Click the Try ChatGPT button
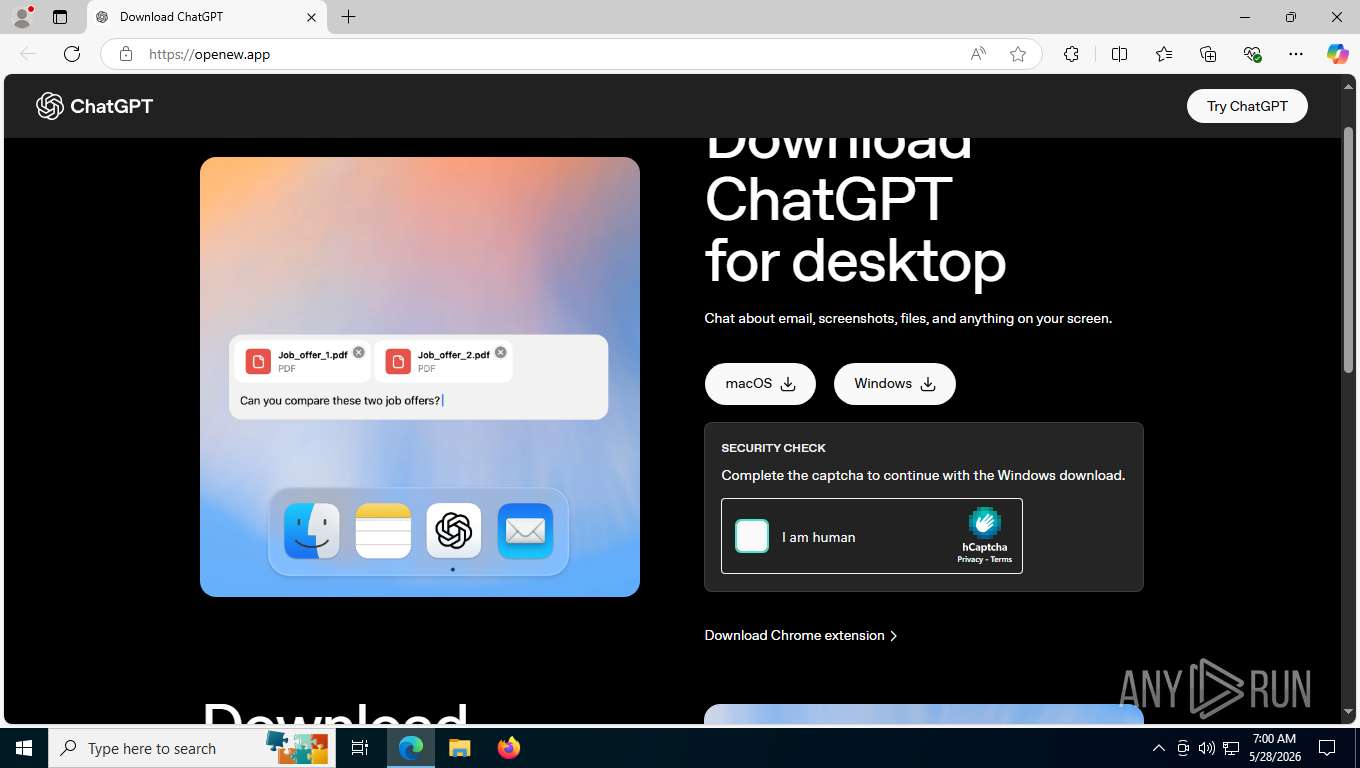 tap(1247, 106)
